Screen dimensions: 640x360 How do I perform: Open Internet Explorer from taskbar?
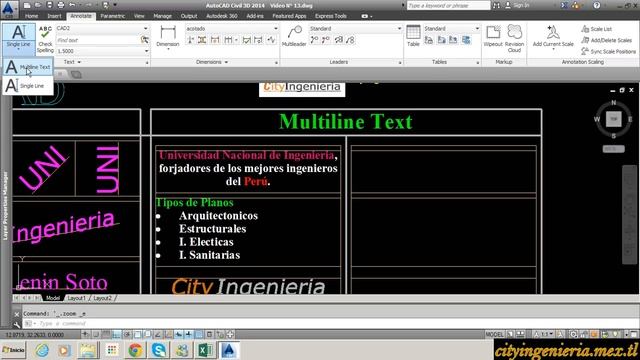42,350
